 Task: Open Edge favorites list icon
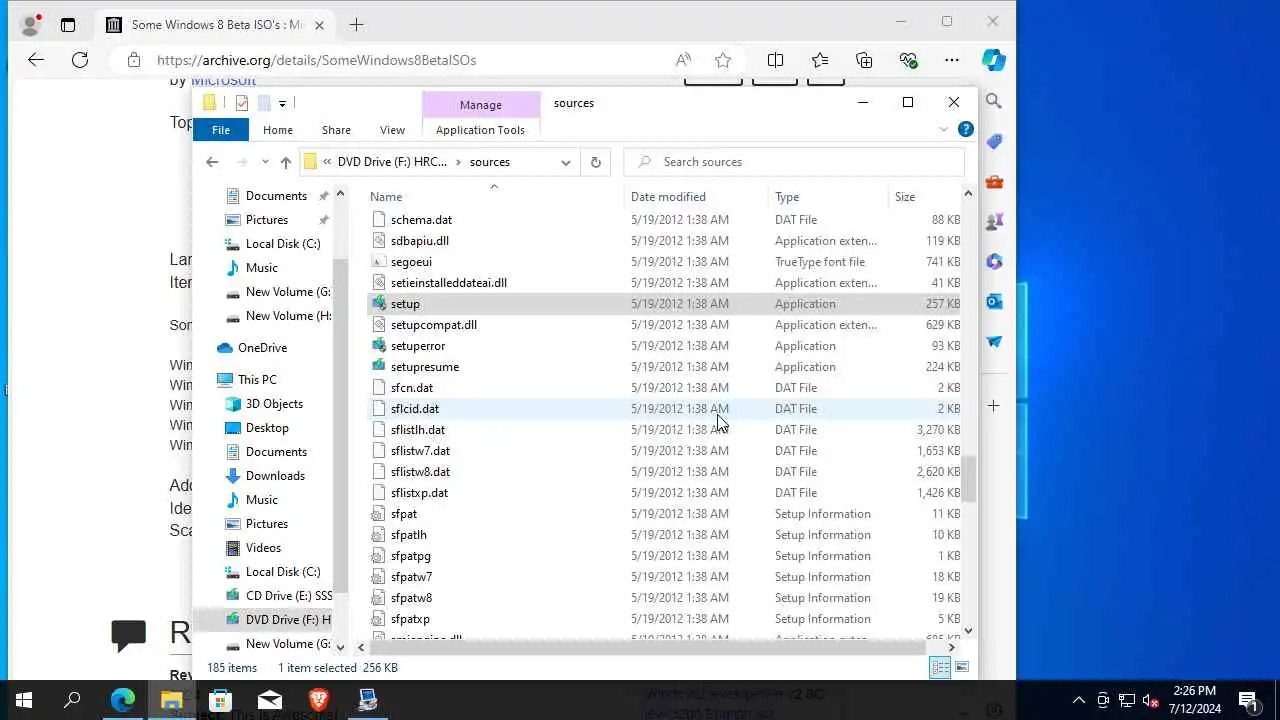(x=820, y=60)
